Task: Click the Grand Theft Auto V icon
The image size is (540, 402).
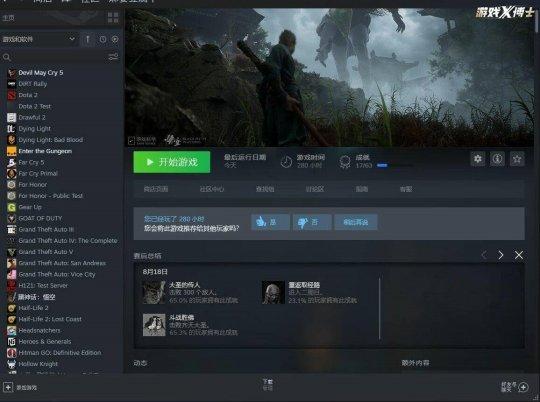Action: pos(12,252)
